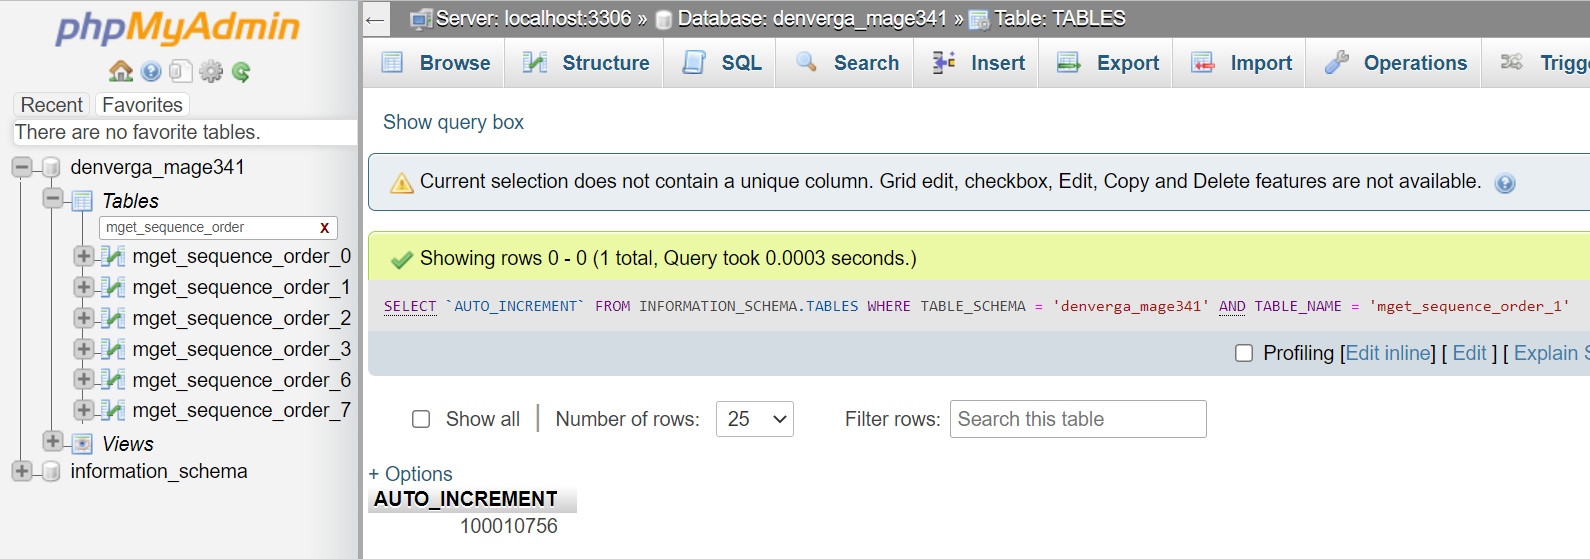Viewport: 1590px width, 559px height.
Task: Open the navigation panel settings gear icon
Action: pos(211,71)
